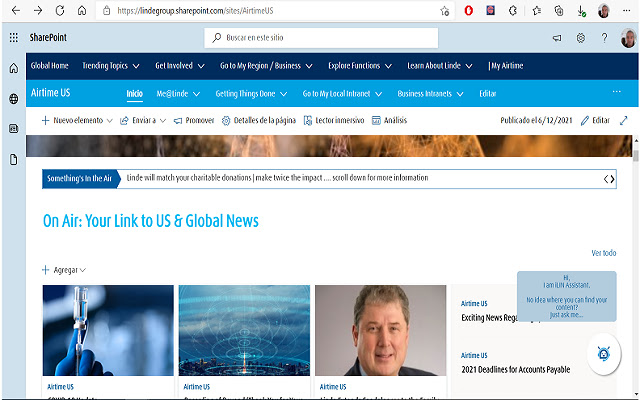Open the SharePoint app launcher grid
This screenshot has height=400, width=640.
pyautogui.click(x=13, y=38)
